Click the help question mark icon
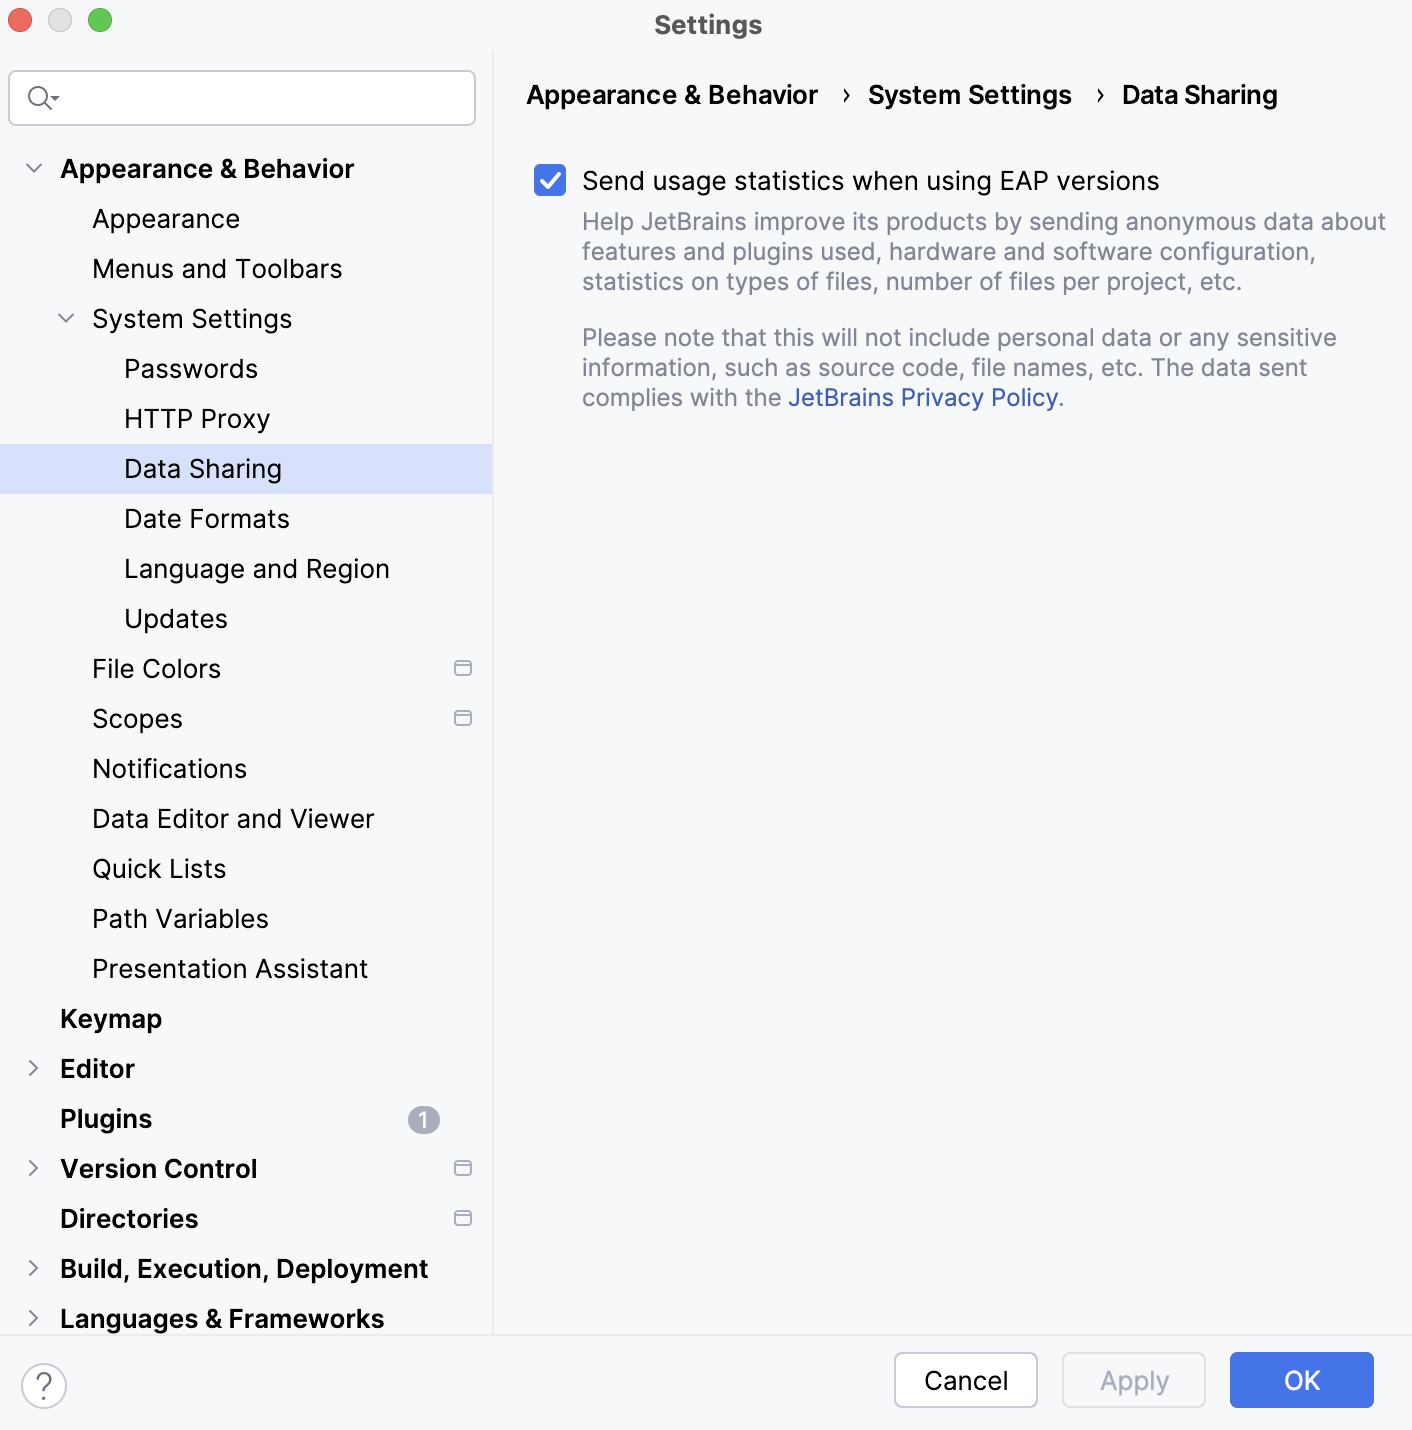1412x1430 pixels. click(44, 1386)
